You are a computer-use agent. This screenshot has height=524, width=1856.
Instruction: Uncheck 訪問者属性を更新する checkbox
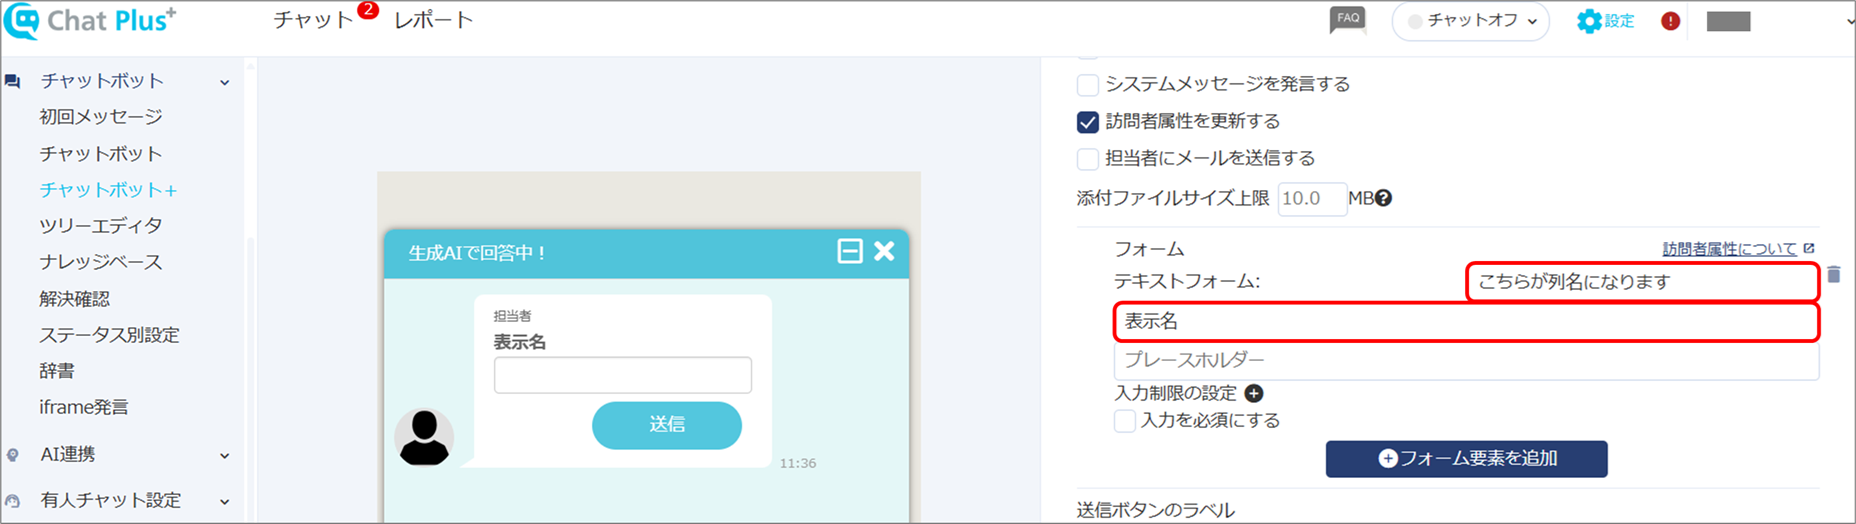coord(1088,122)
